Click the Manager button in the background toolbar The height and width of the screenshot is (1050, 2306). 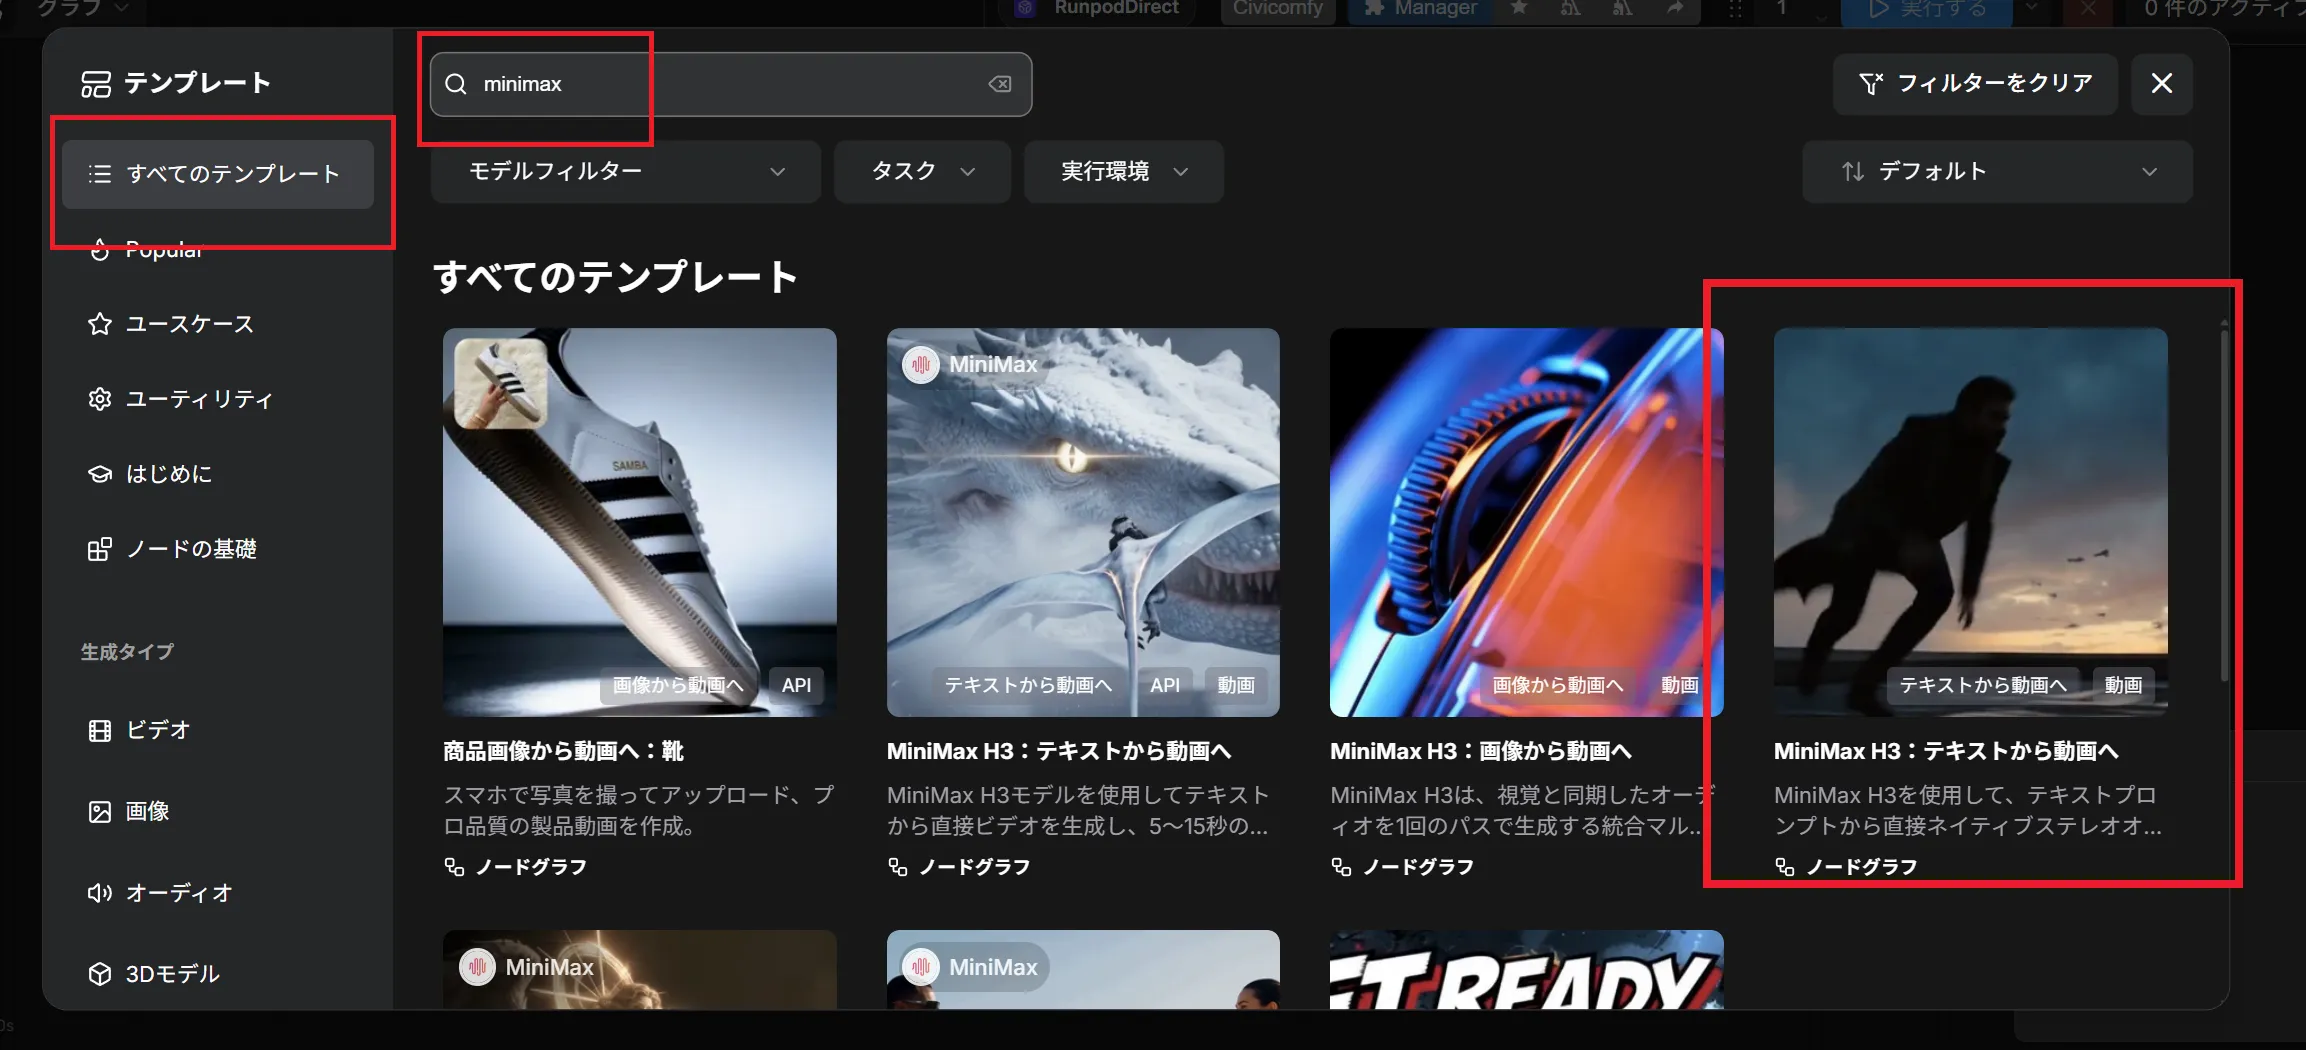1420,9
